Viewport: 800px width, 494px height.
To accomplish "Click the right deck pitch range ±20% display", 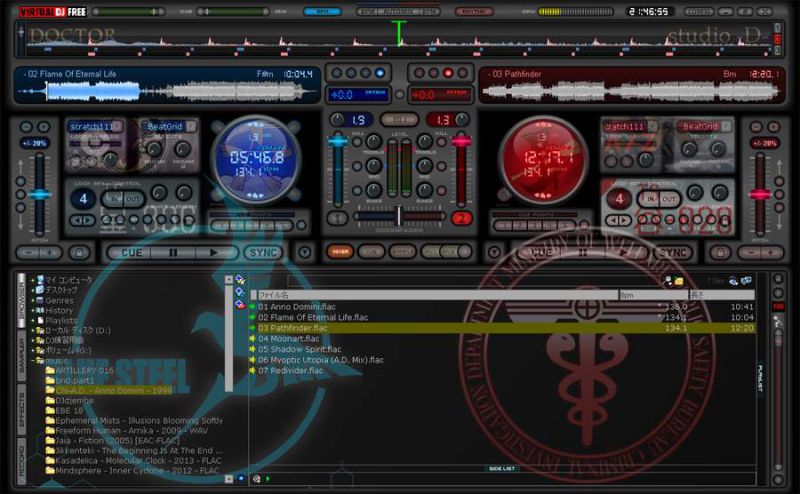I will (x=764, y=143).
